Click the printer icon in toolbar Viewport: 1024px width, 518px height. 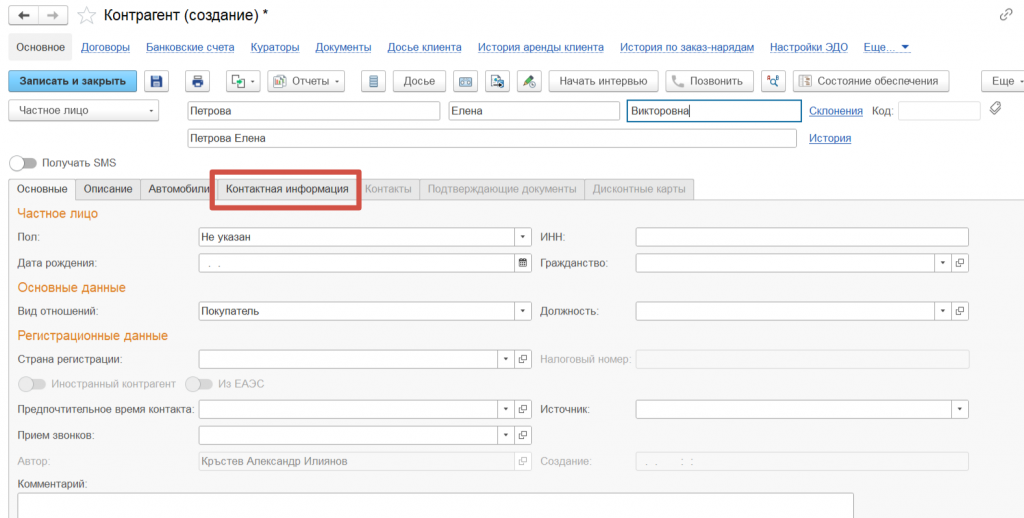197,81
